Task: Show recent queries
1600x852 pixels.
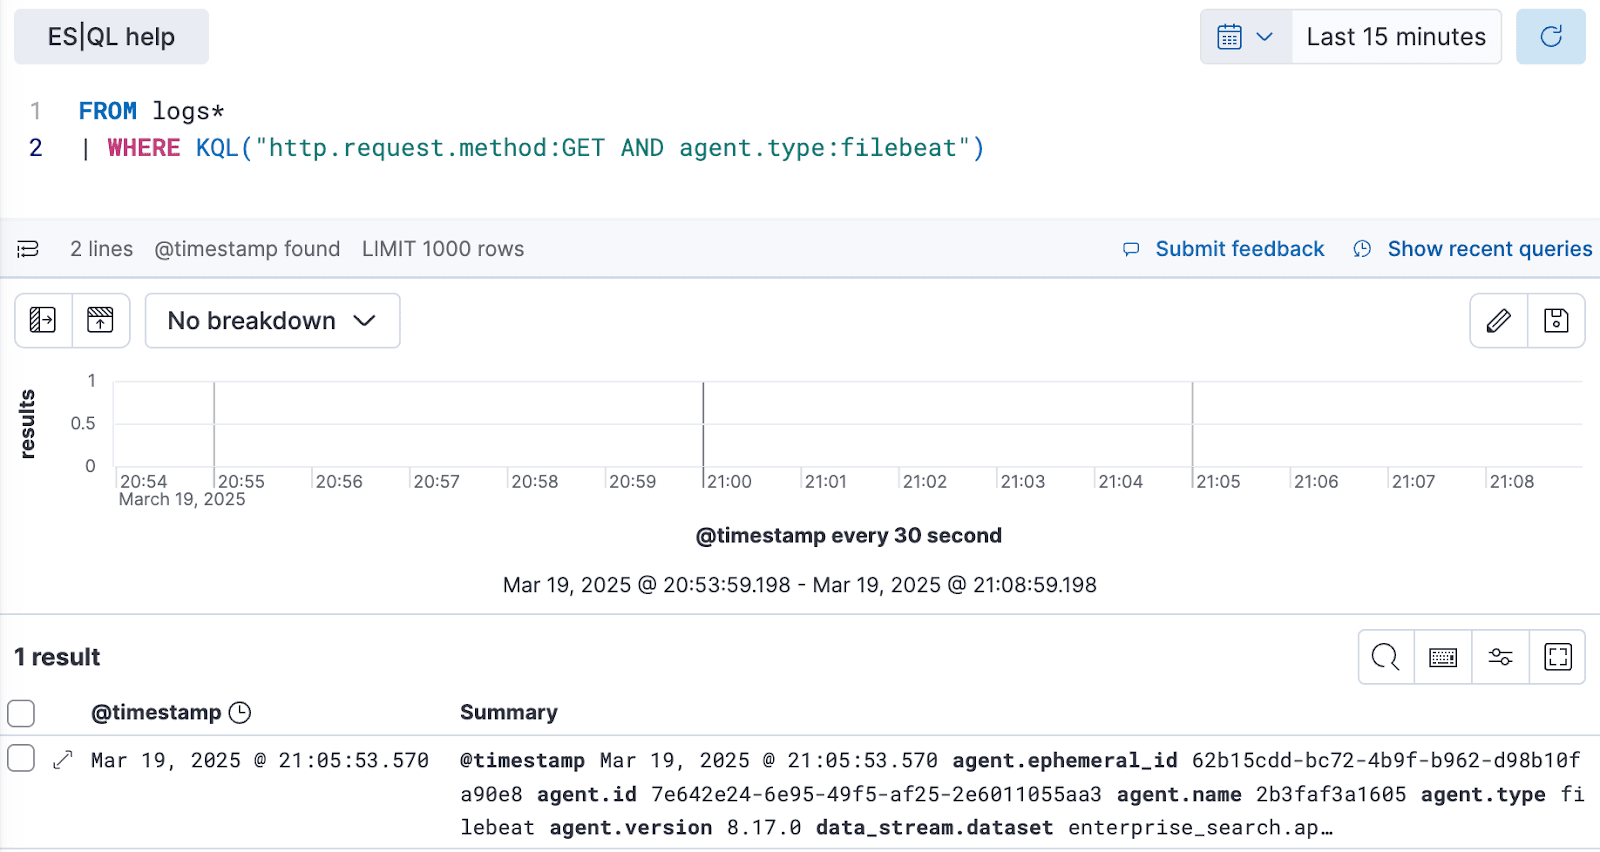Action: tap(1489, 248)
